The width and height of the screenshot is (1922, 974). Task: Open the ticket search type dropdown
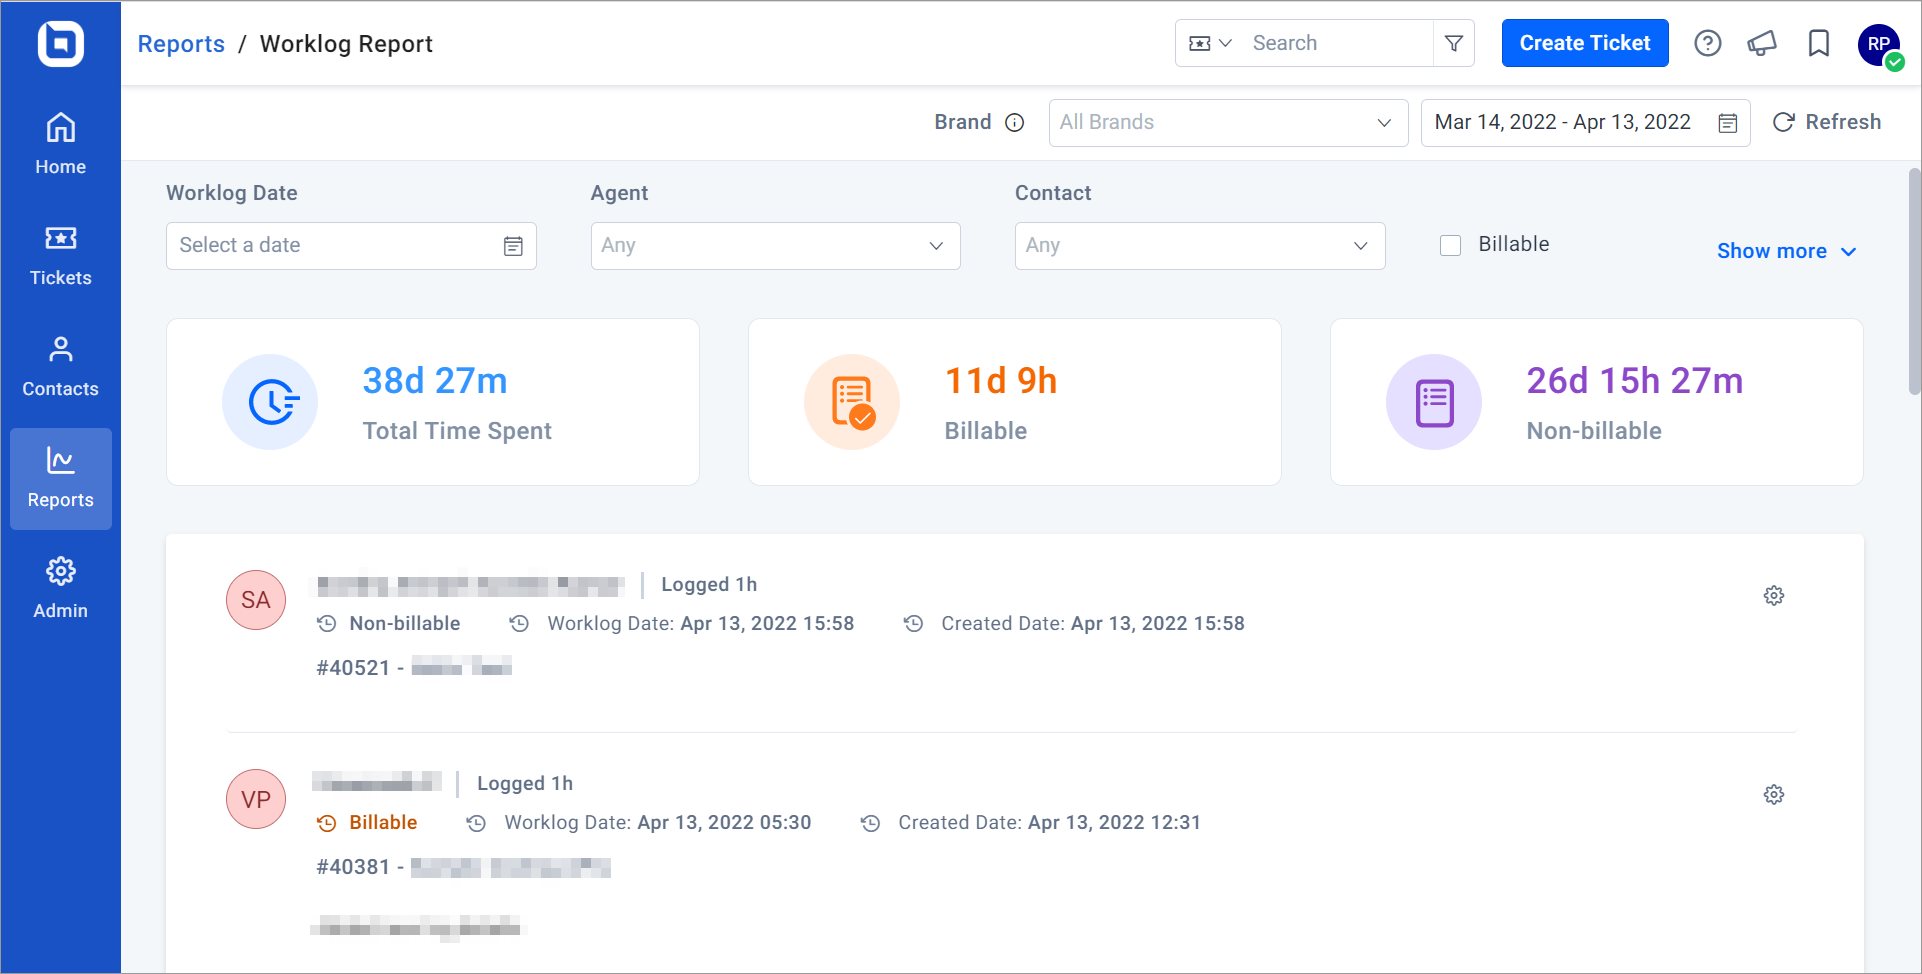click(x=1209, y=43)
